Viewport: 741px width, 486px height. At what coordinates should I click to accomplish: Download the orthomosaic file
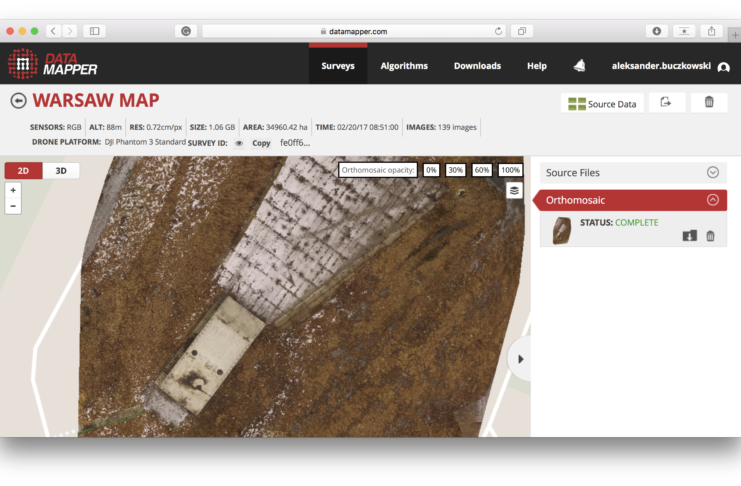point(689,236)
